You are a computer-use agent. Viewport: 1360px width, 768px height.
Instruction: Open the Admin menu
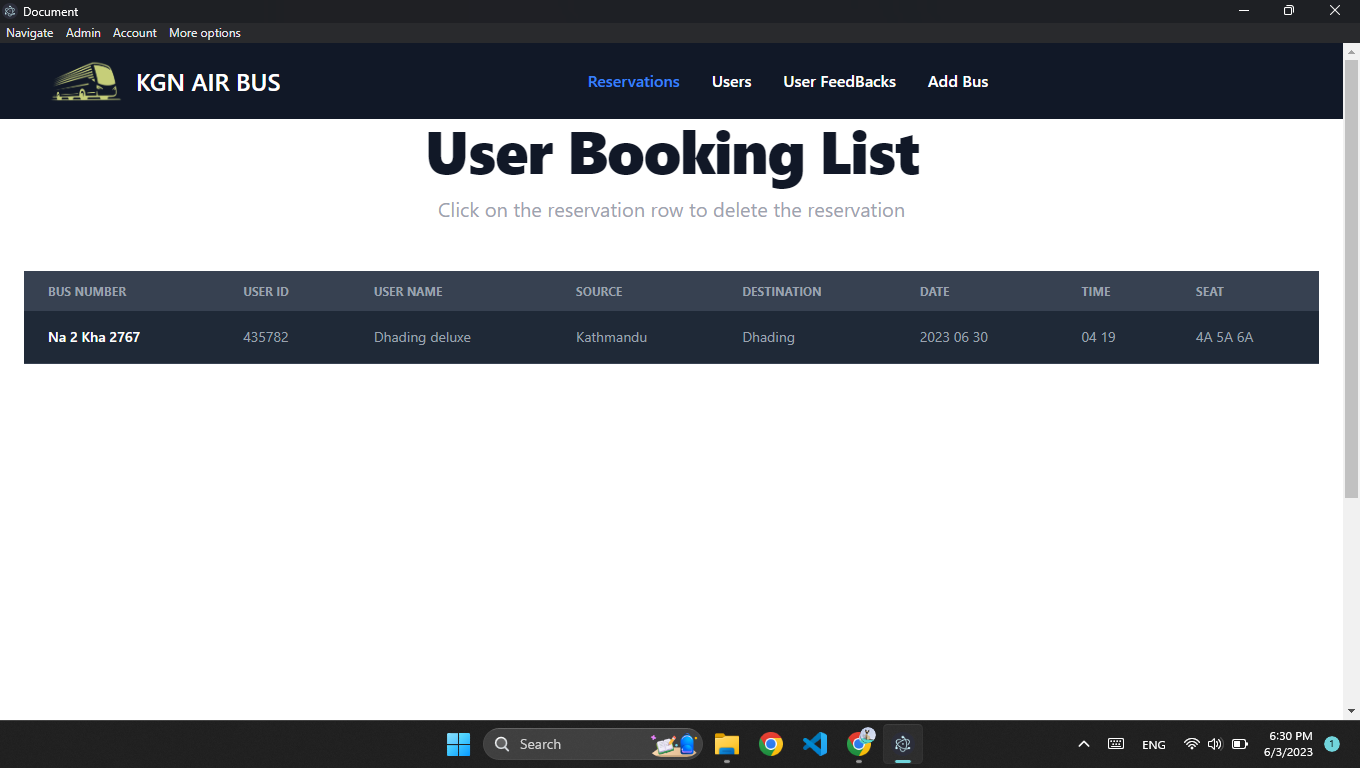tap(83, 32)
